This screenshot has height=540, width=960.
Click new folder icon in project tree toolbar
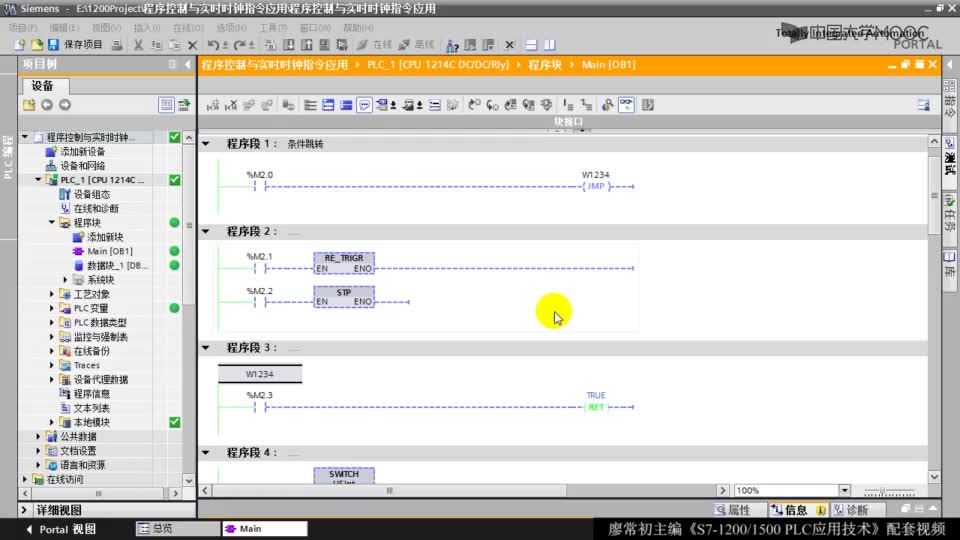(29, 105)
